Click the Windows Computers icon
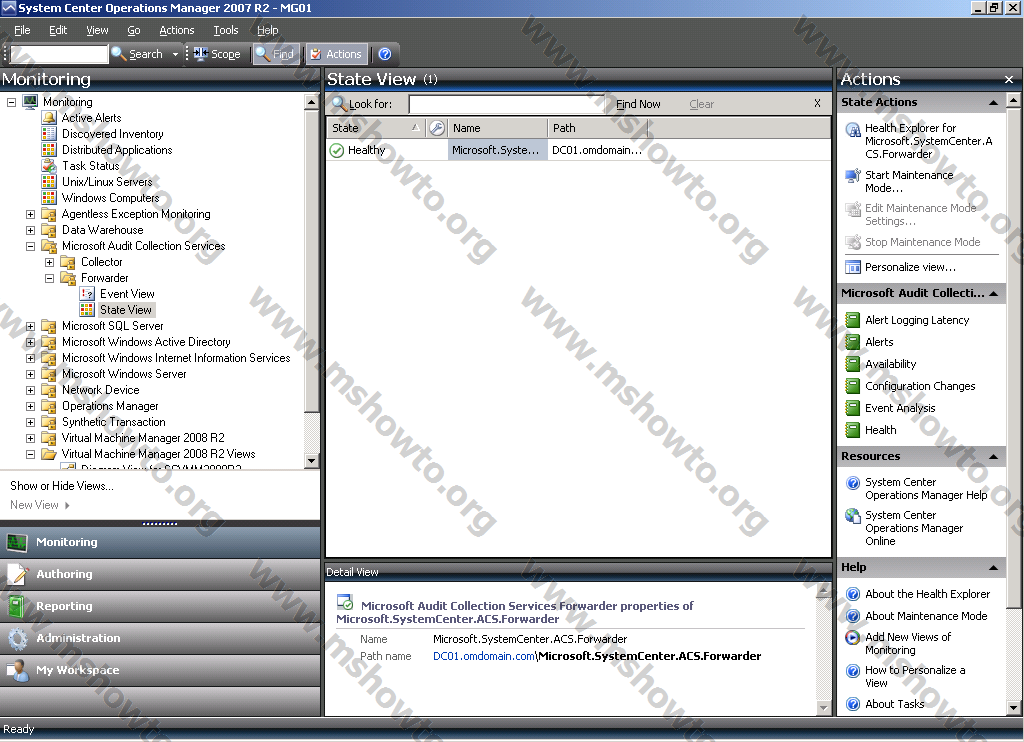 (x=49, y=198)
